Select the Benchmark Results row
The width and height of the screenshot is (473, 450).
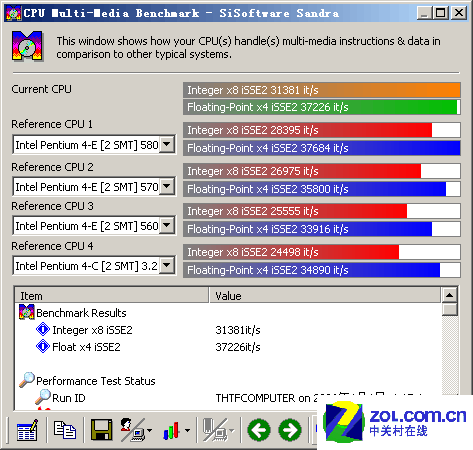(x=228, y=313)
